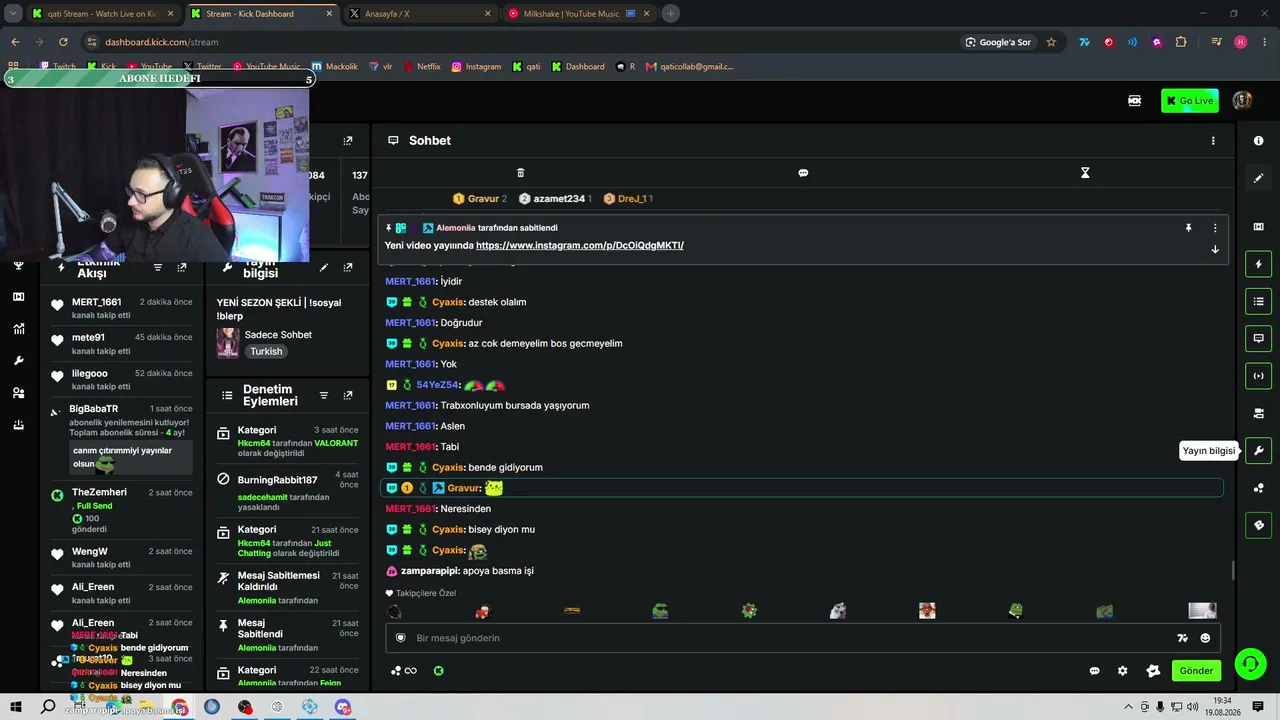Click the Google'a Sor button
The width and height of the screenshot is (1280, 720).
tap(998, 42)
